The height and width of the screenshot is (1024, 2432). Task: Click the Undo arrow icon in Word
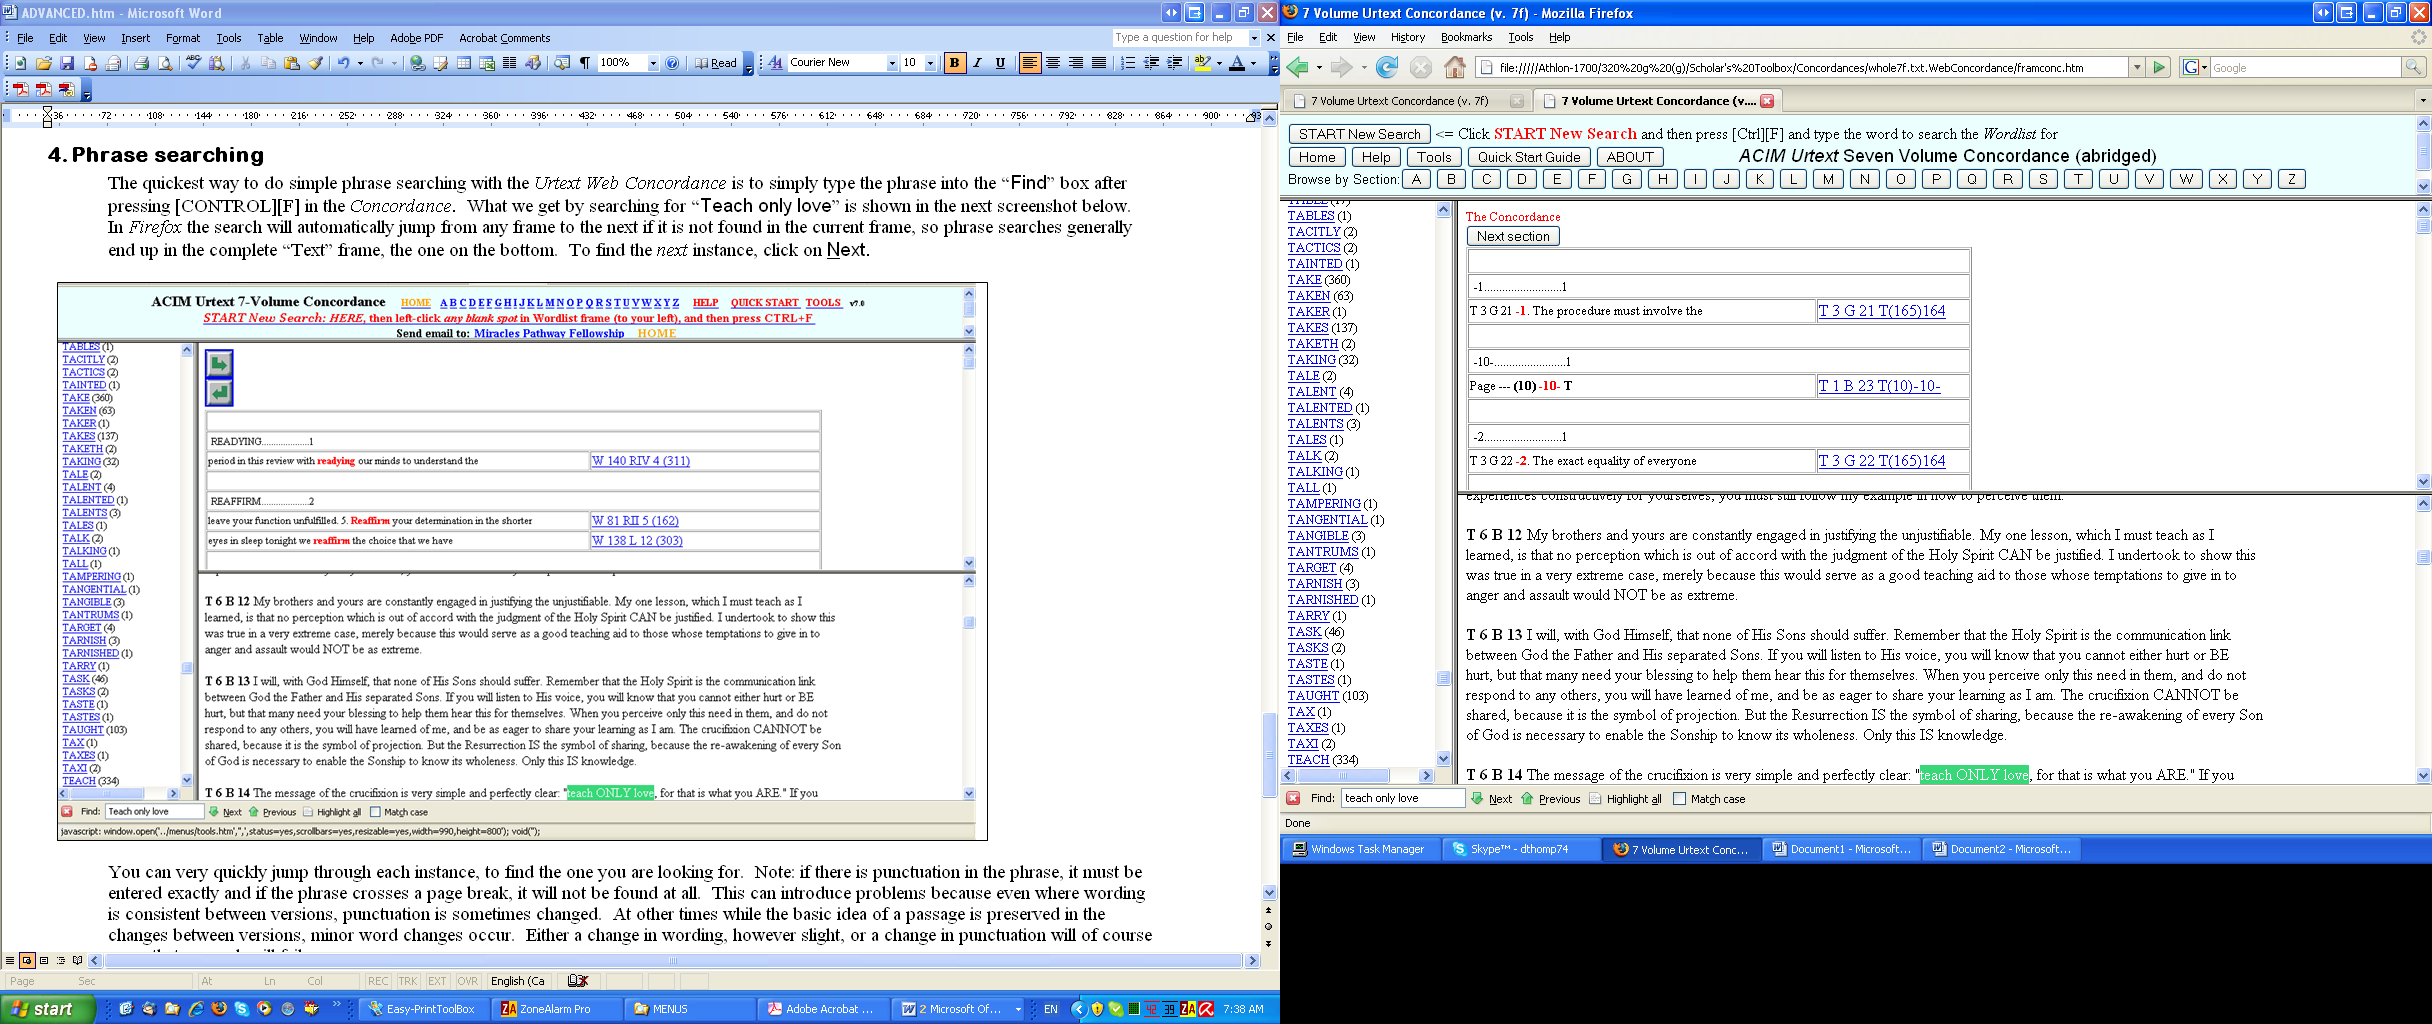[x=343, y=63]
